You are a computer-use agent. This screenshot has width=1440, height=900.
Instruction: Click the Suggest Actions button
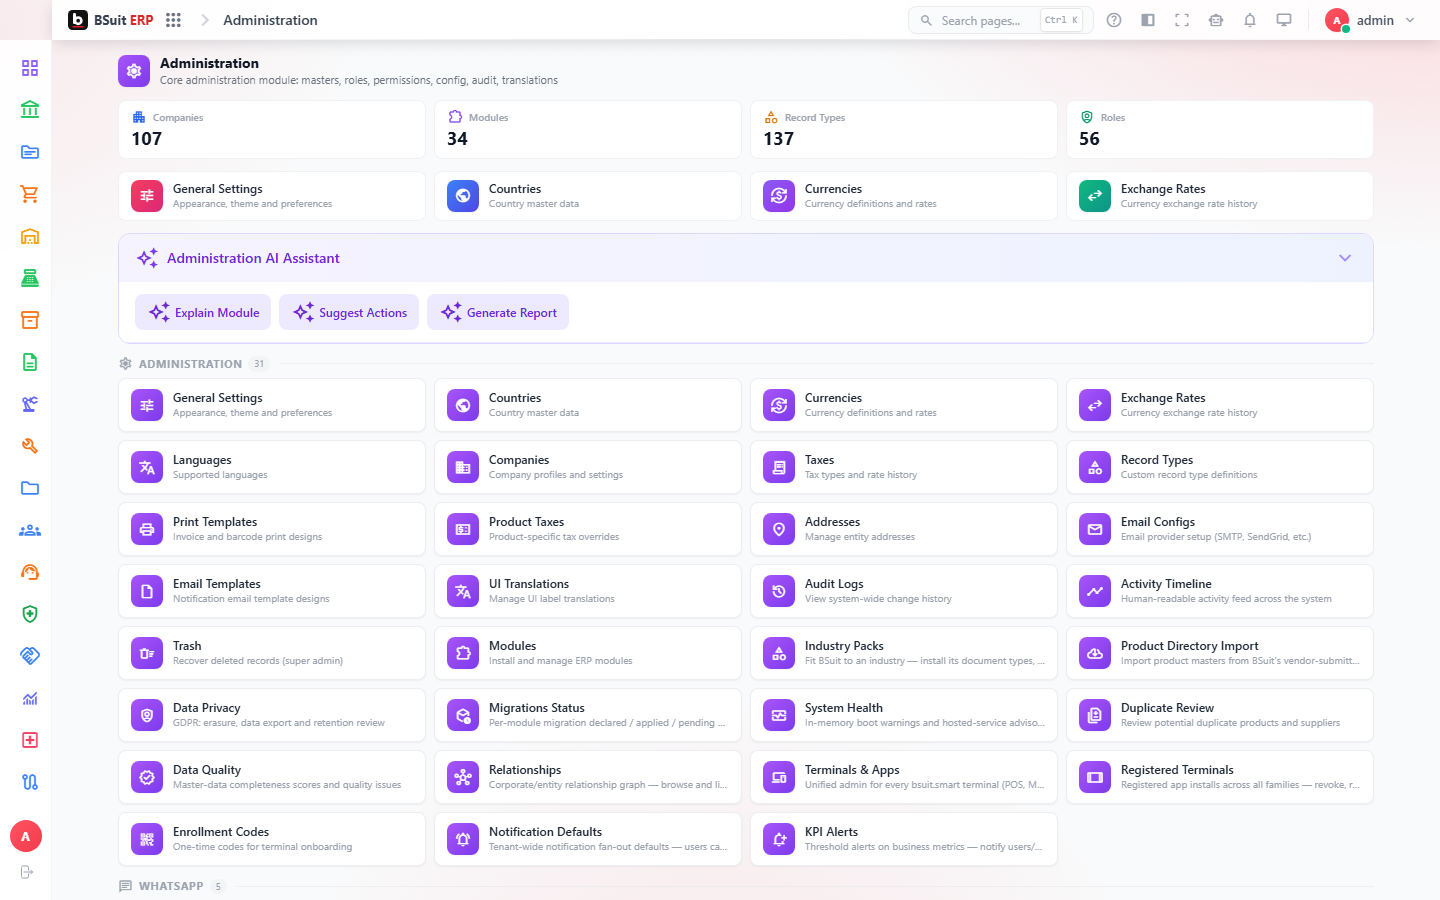coord(349,312)
